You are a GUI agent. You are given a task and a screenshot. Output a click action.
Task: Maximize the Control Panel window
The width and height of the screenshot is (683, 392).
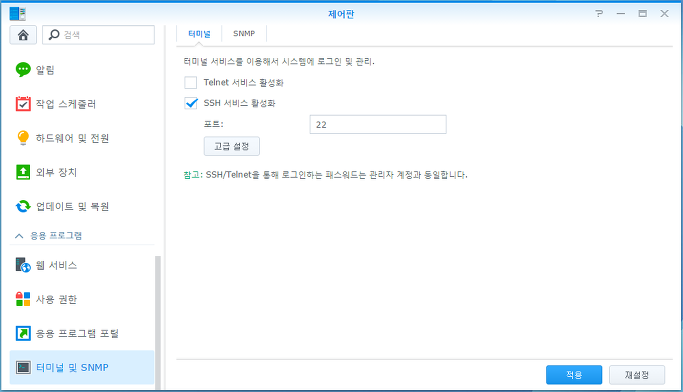click(x=642, y=14)
